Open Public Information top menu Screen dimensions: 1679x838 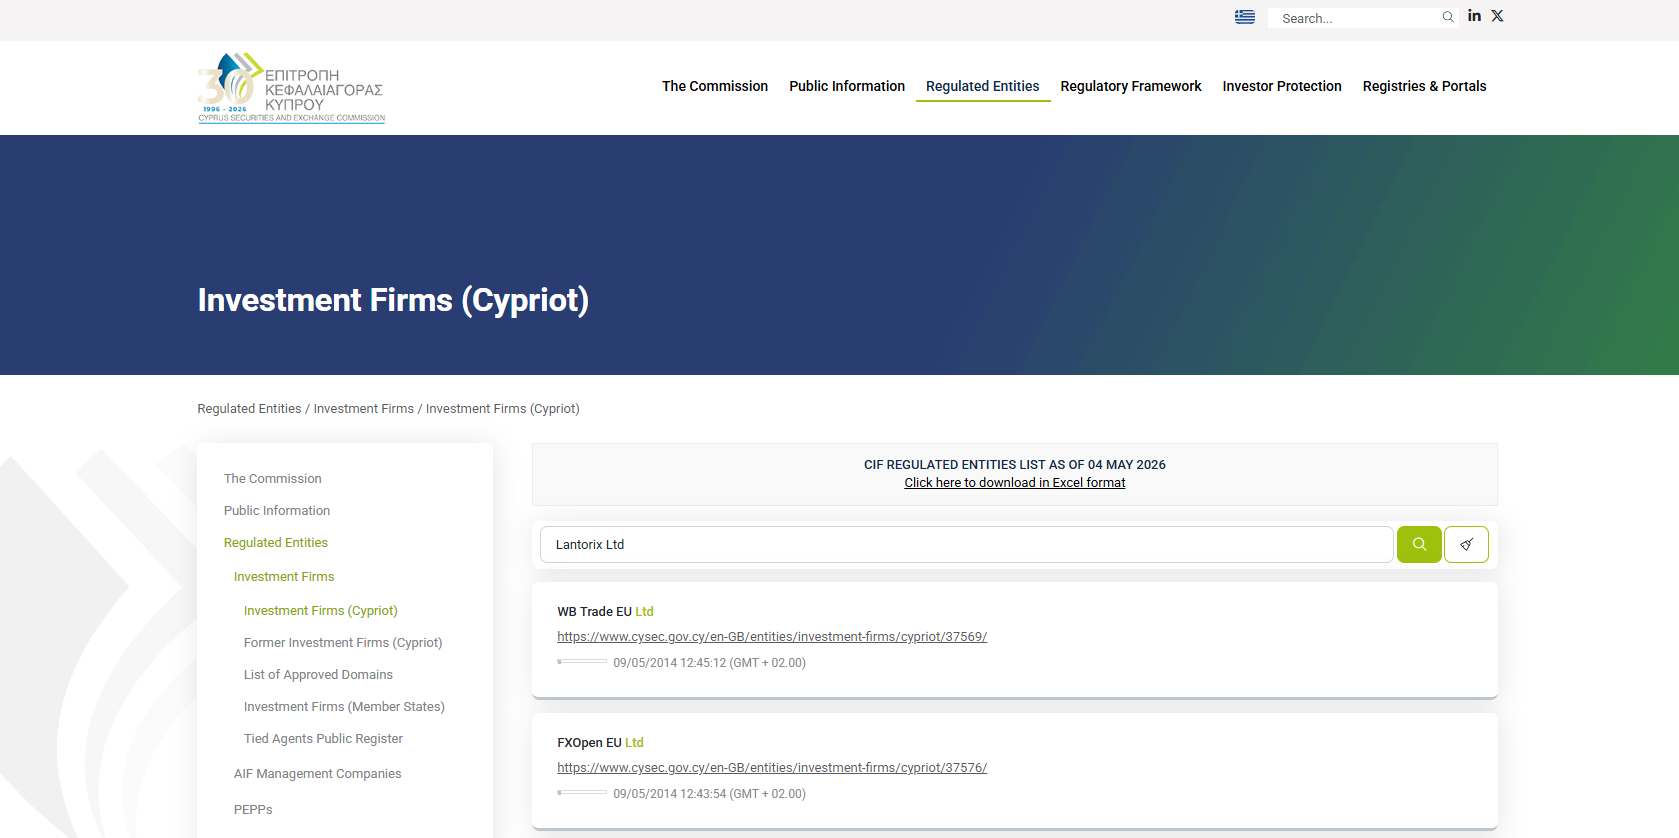pyautogui.click(x=847, y=86)
